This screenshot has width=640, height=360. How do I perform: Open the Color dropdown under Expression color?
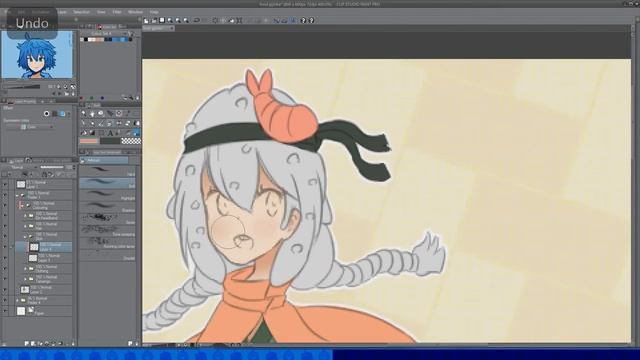(x=38, y=127)
